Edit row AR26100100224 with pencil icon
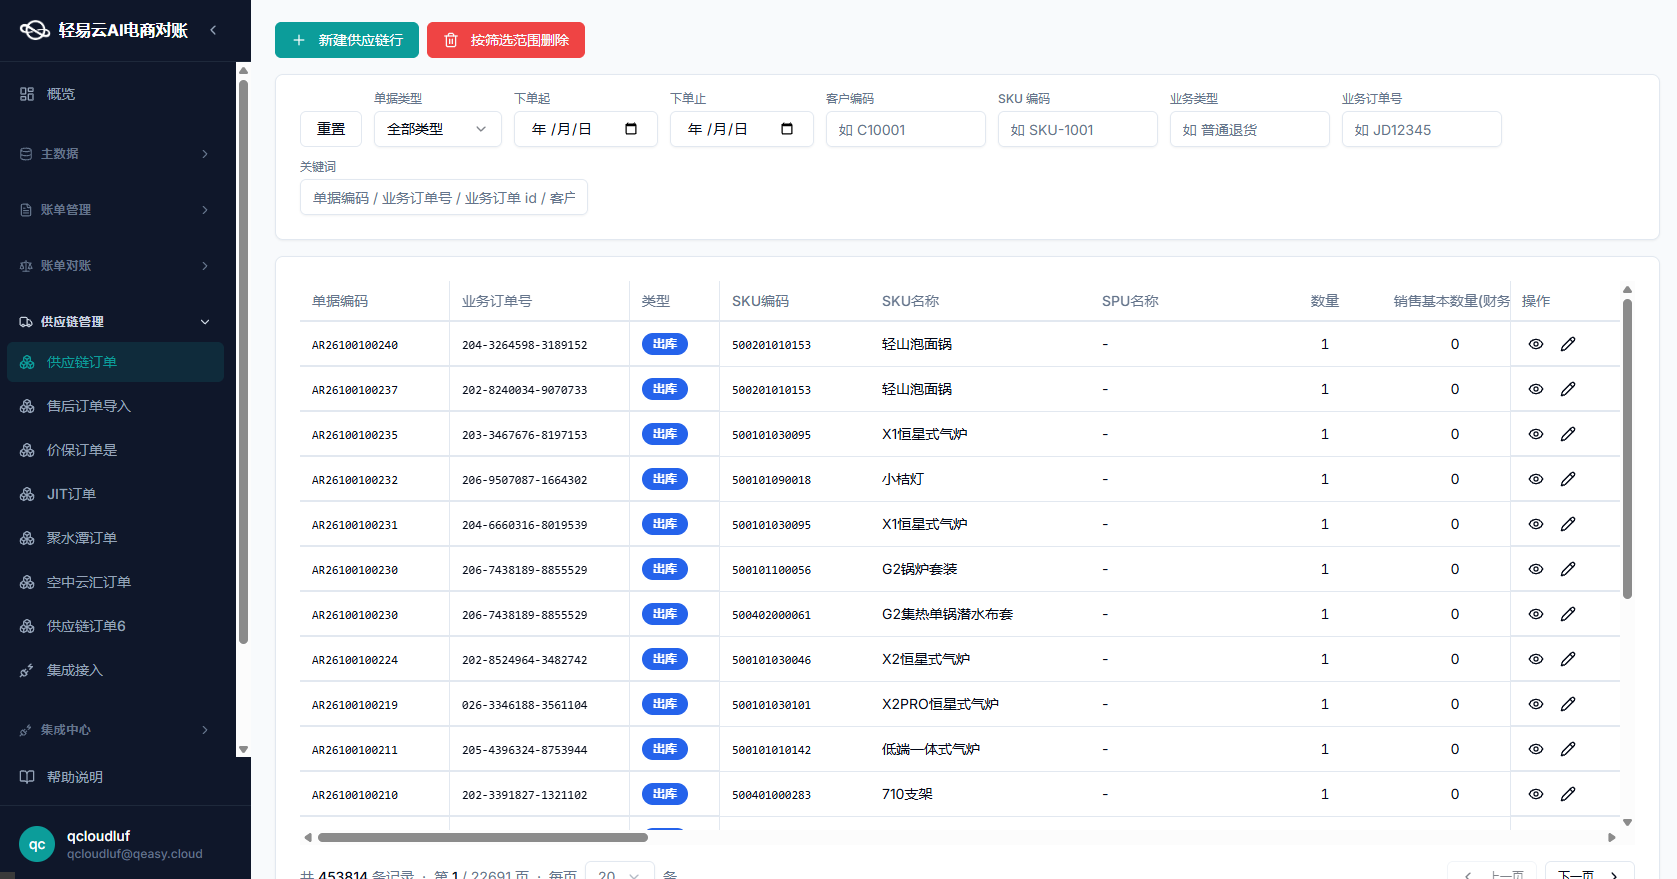This screenshot has height=879, width=1677. coord(1568,659)
